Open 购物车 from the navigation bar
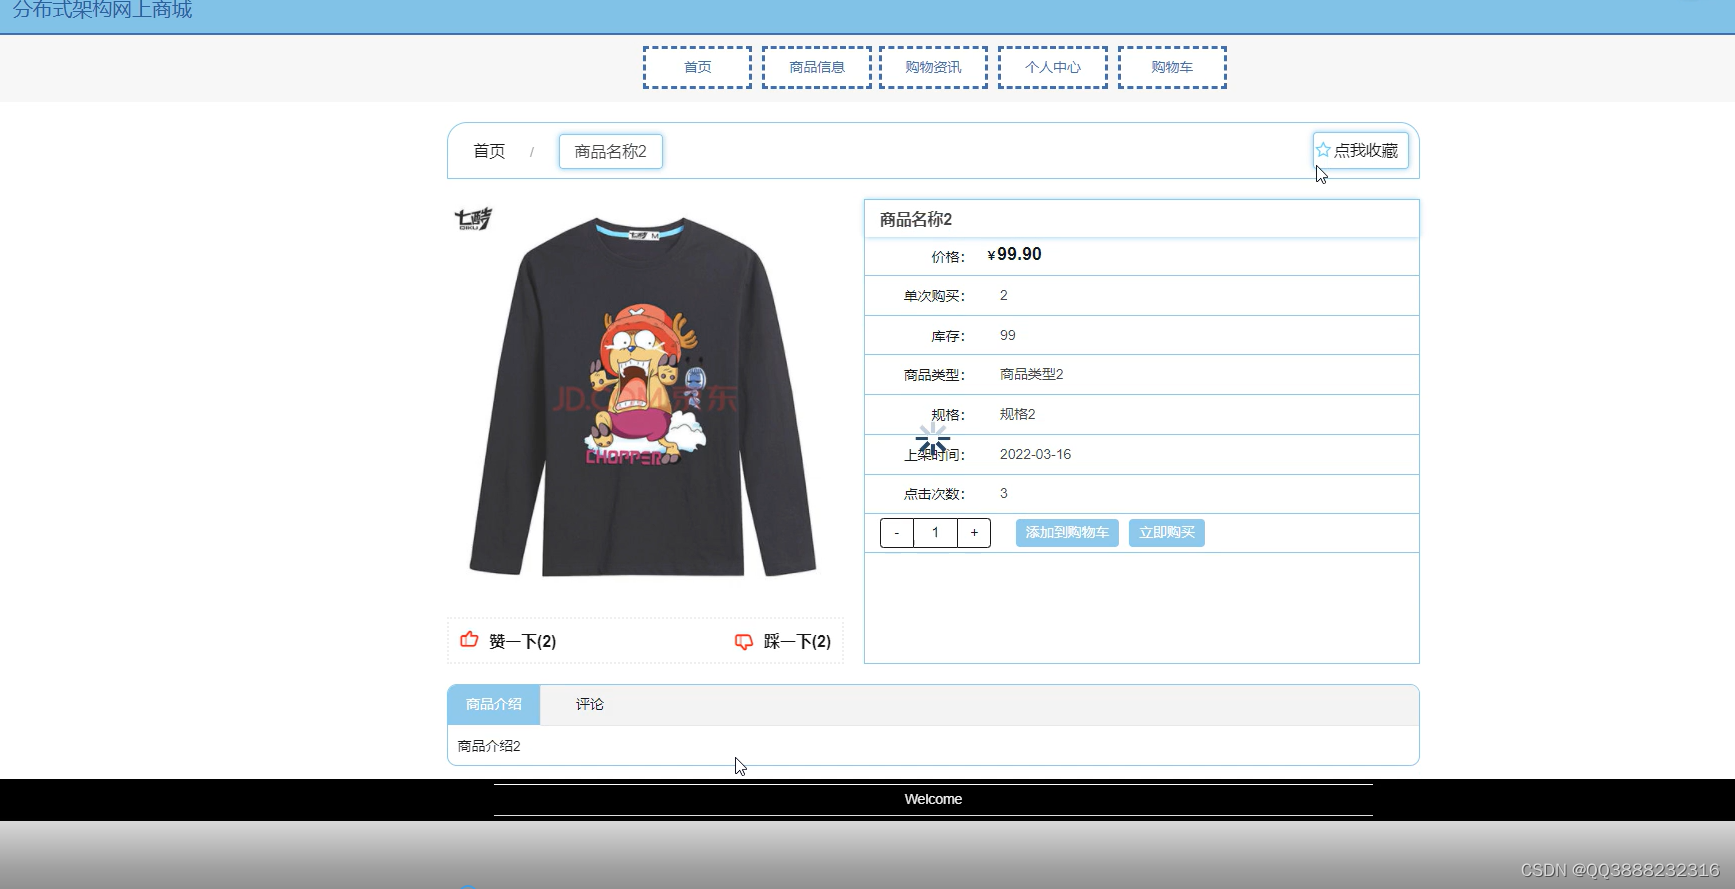 point(1172,67)
